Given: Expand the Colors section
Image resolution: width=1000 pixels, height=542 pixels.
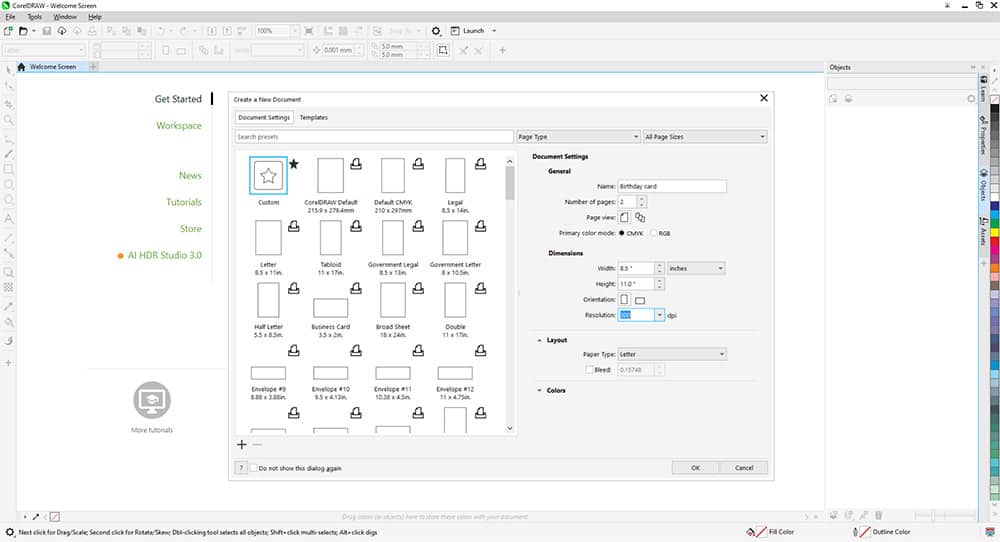Looking at the screenshot, I should 540,390.
